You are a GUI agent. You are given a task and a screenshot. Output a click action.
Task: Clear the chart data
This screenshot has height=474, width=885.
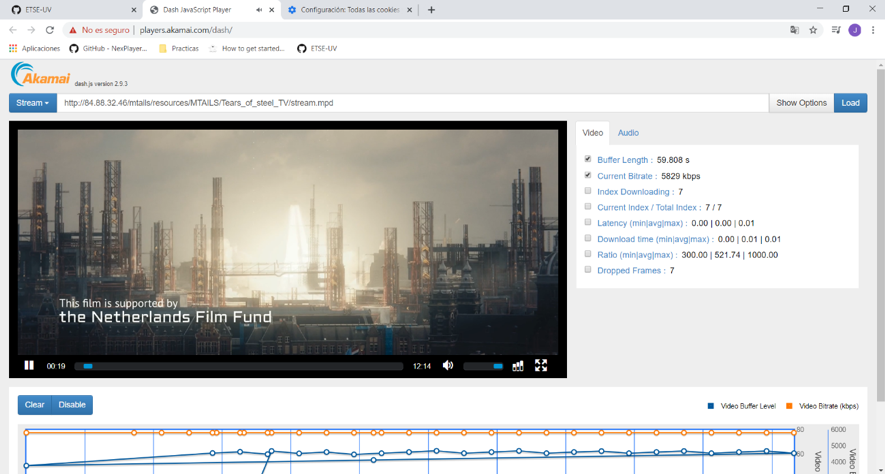coord(34,405)
